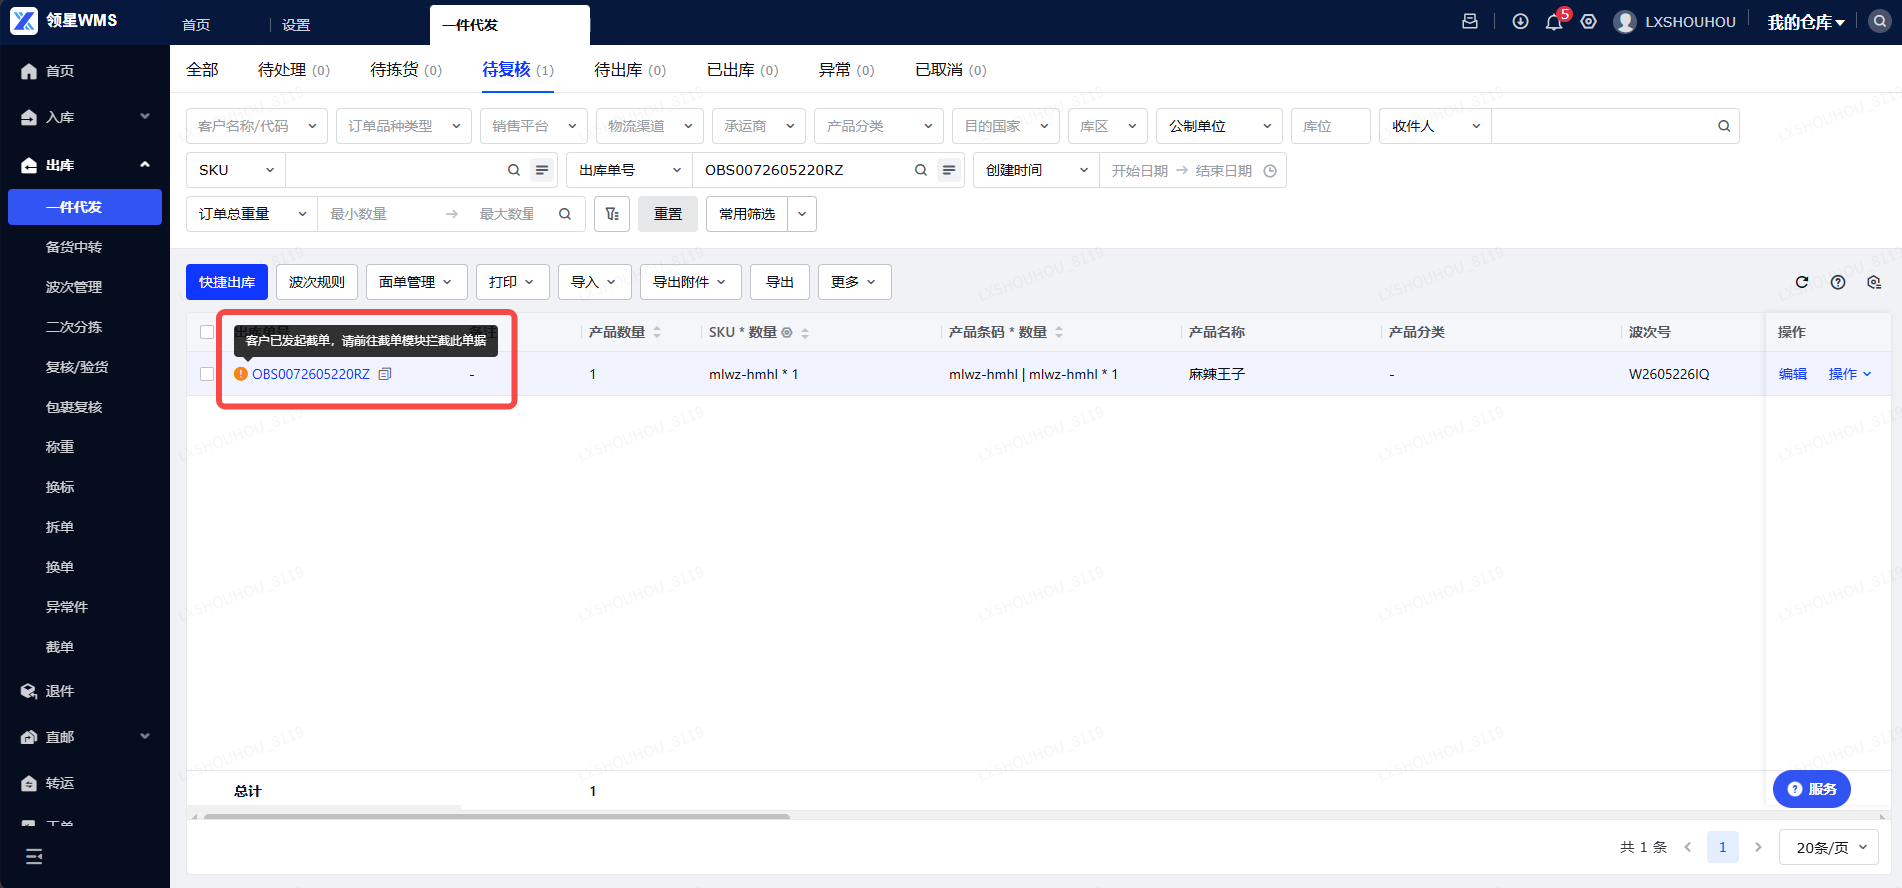
Task: Open 物流渠道 dropdown
Action: 650,126
